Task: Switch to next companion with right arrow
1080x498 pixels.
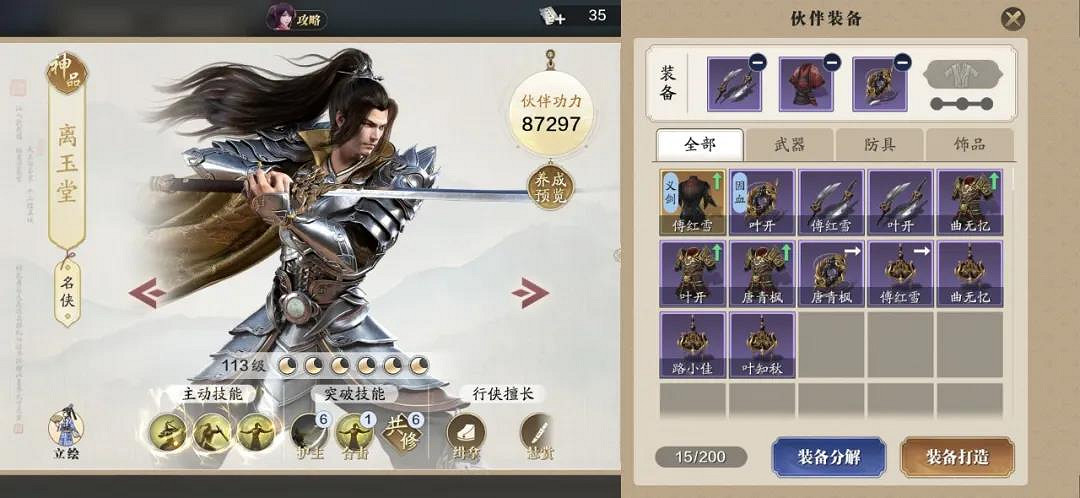Action: (x=530, y=293)
